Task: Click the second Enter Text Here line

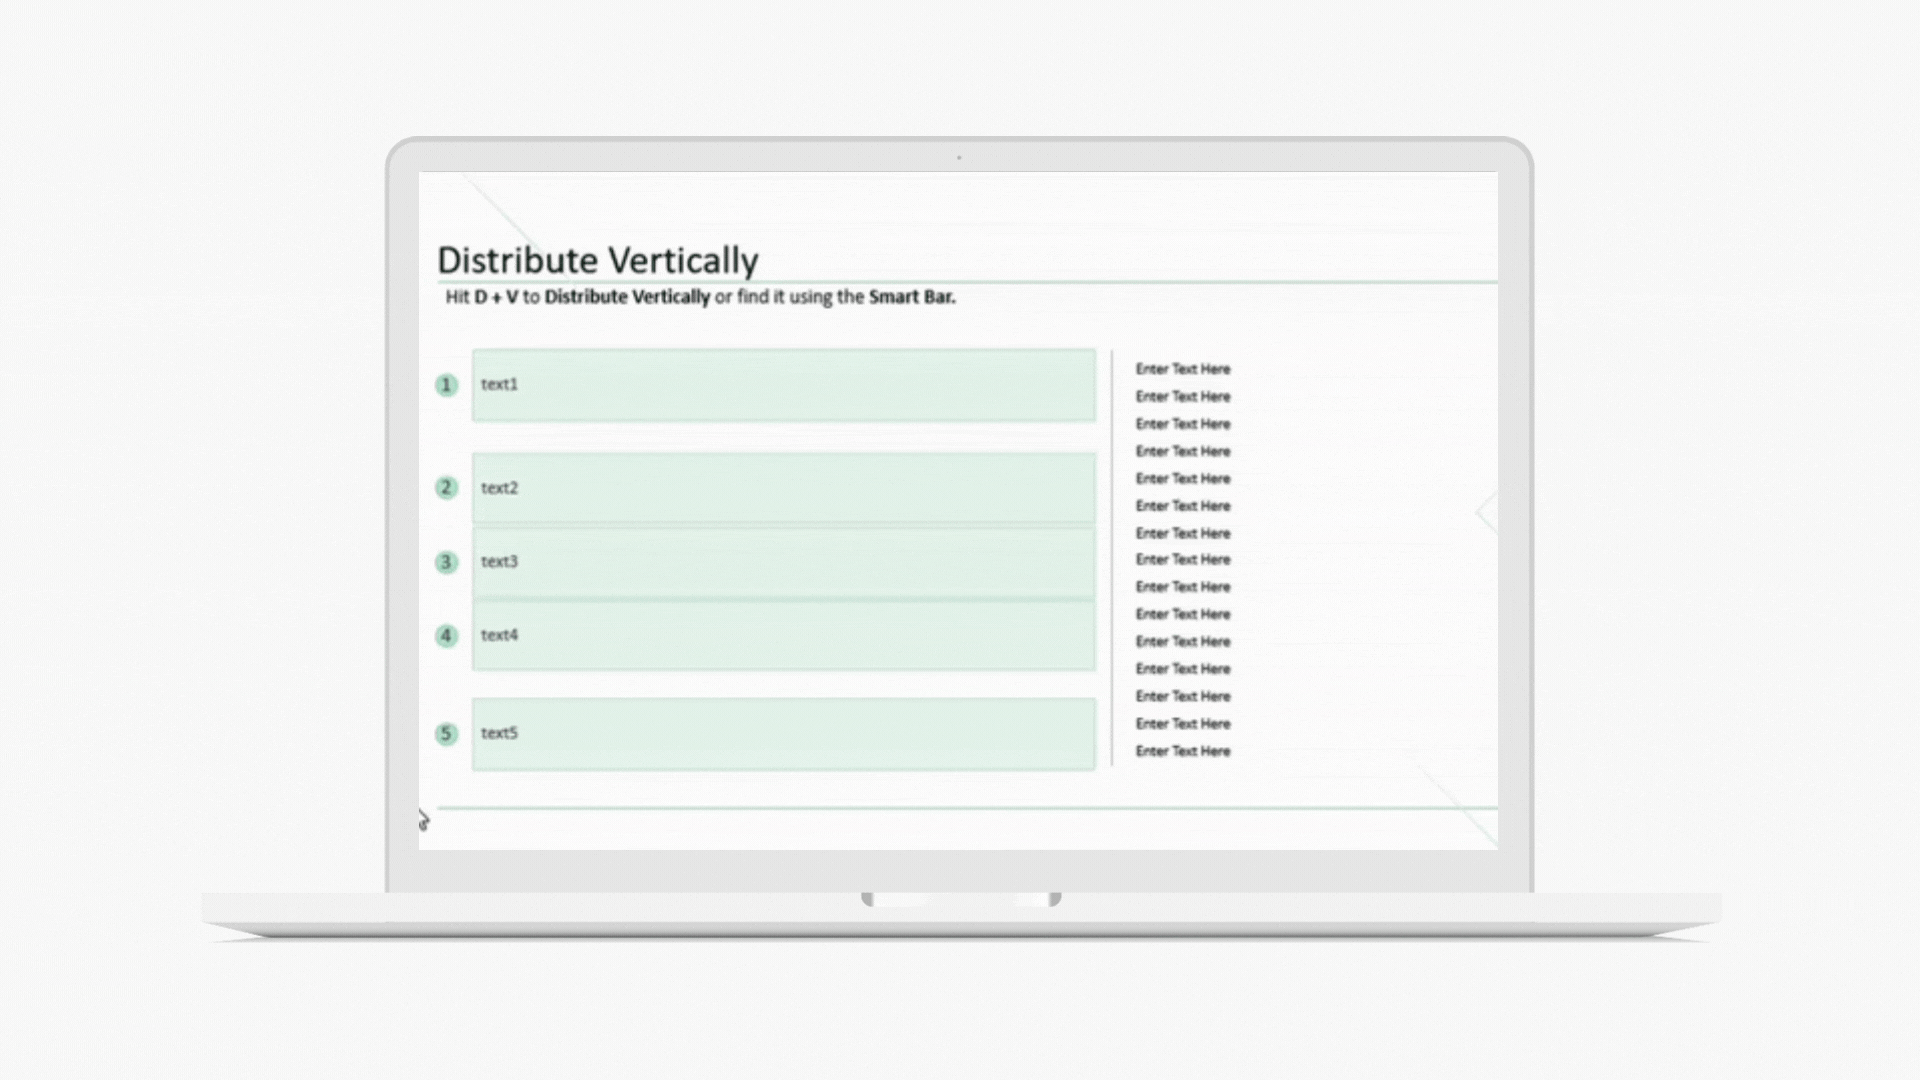Action: tap(1182, 397)
